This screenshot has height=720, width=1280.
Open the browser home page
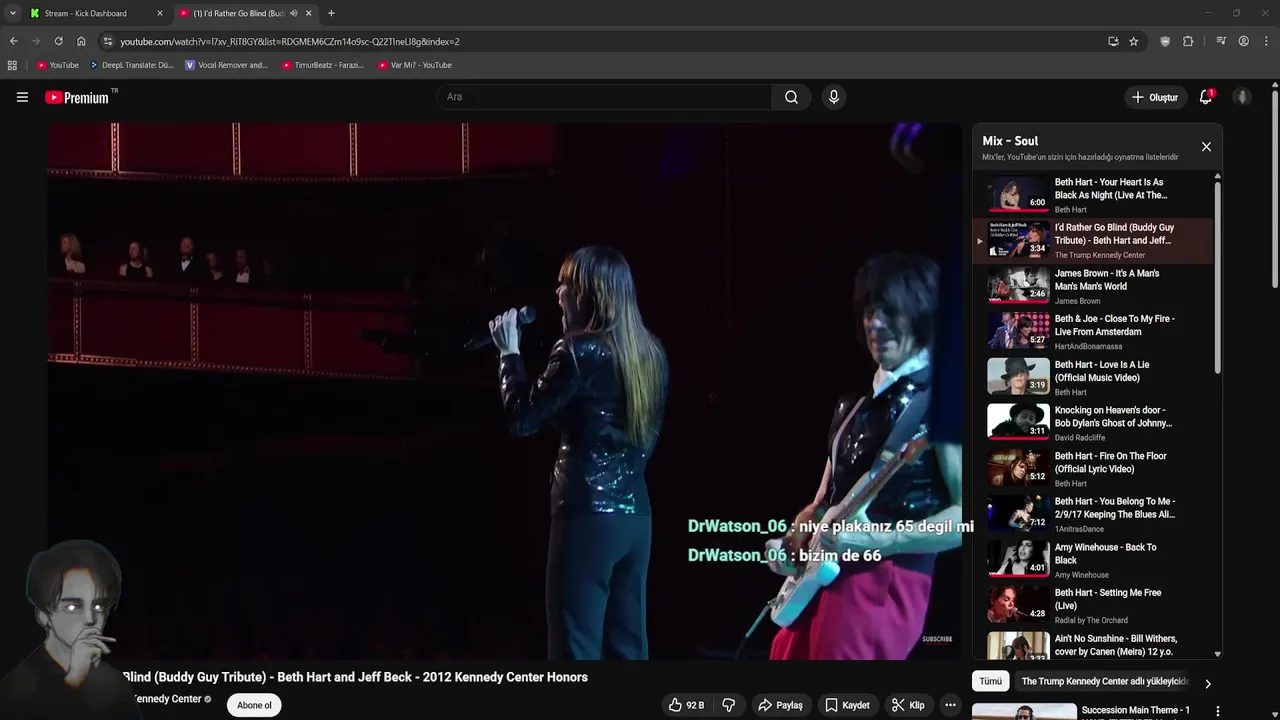point(81,41)
